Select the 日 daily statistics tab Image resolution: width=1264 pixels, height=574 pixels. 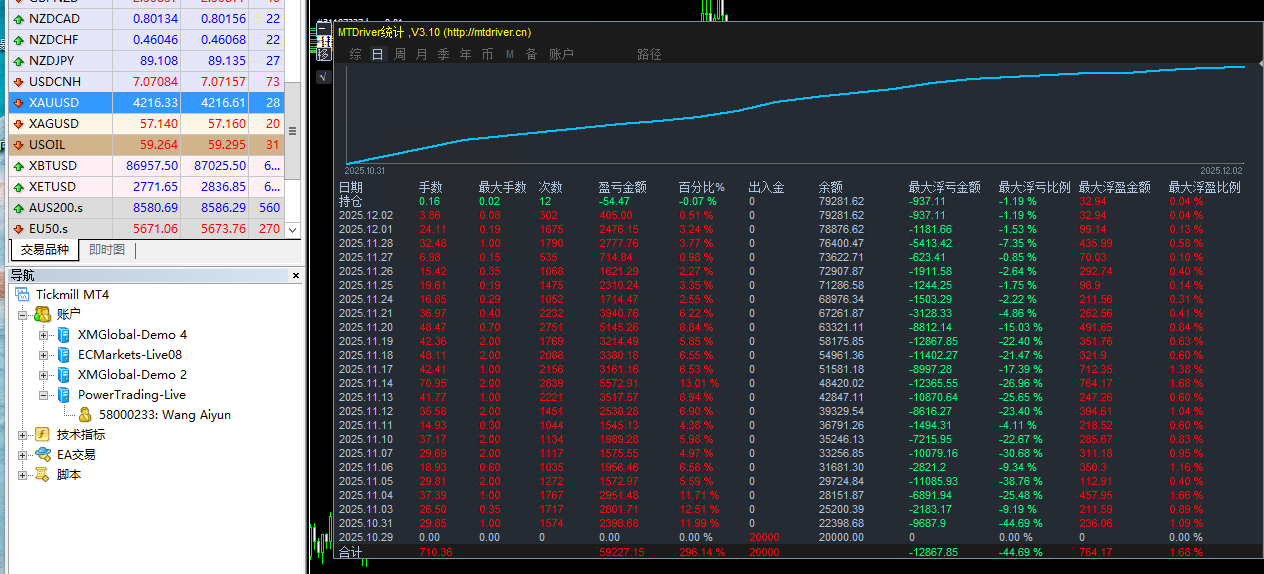378,54
